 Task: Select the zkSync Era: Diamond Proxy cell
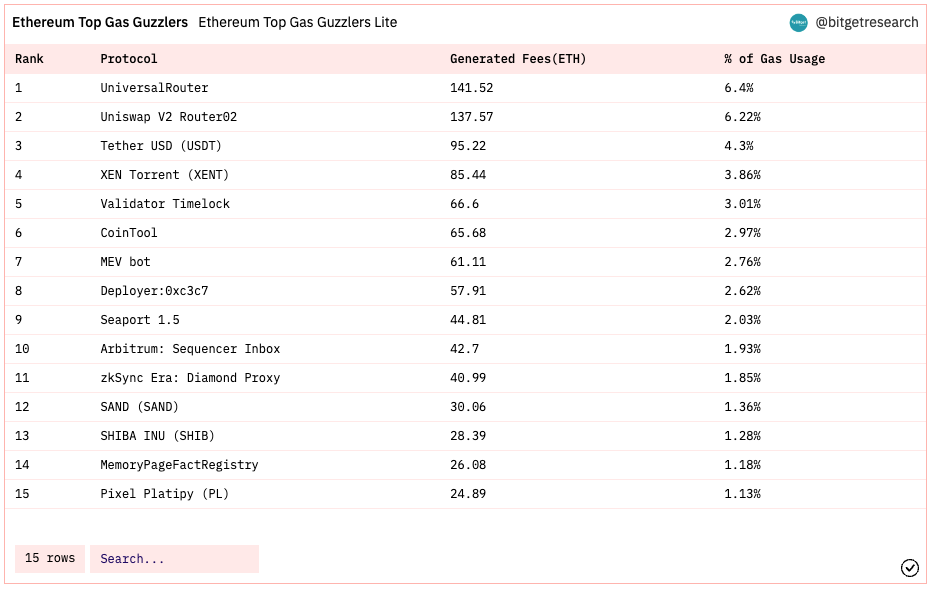coord(190,378)
